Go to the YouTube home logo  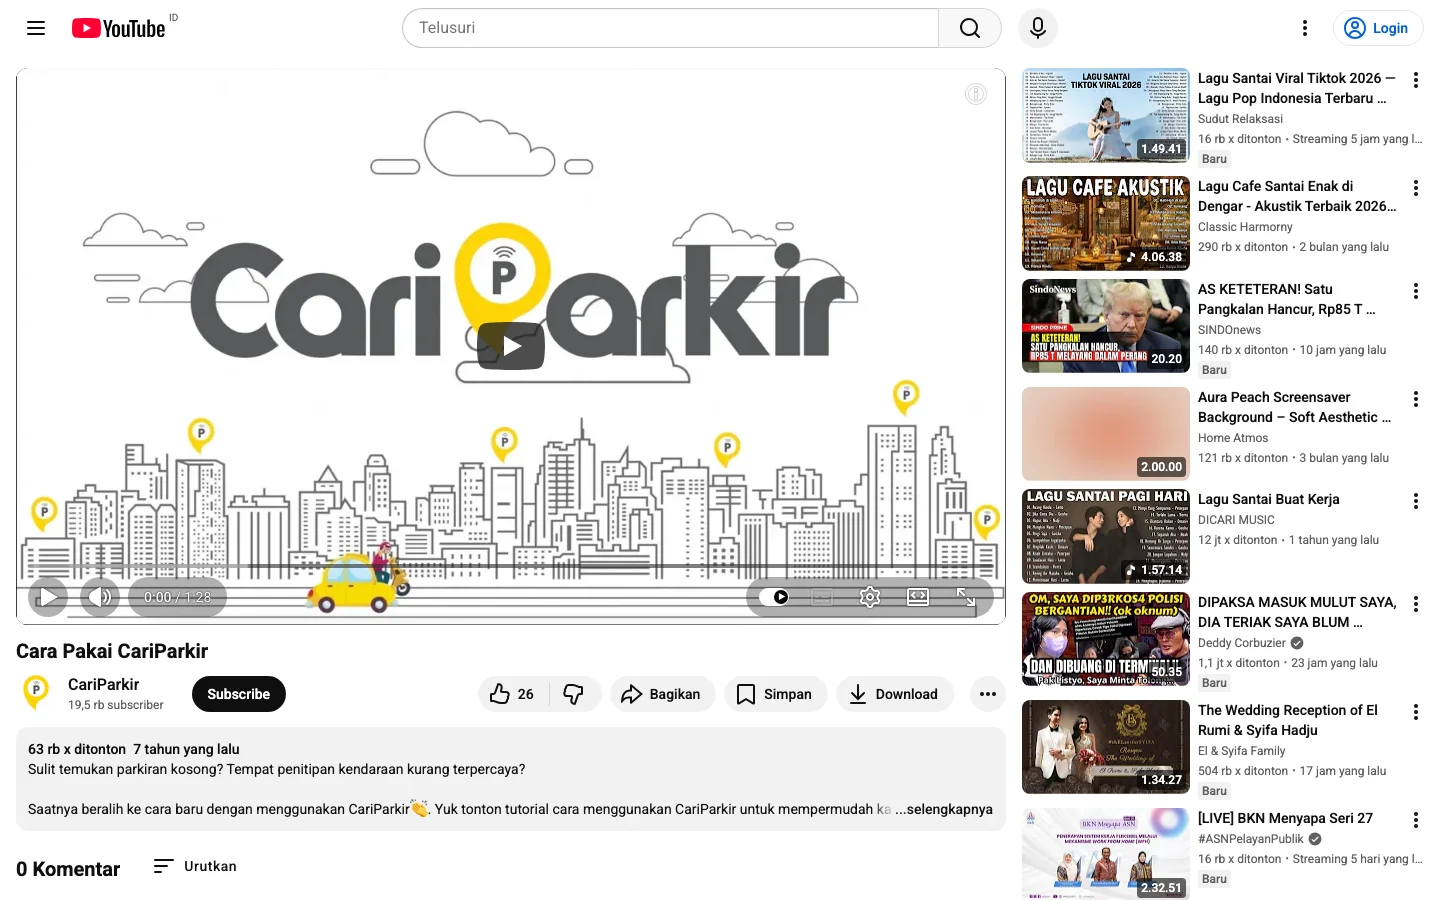pyautogui.click(x=118, y=28)
